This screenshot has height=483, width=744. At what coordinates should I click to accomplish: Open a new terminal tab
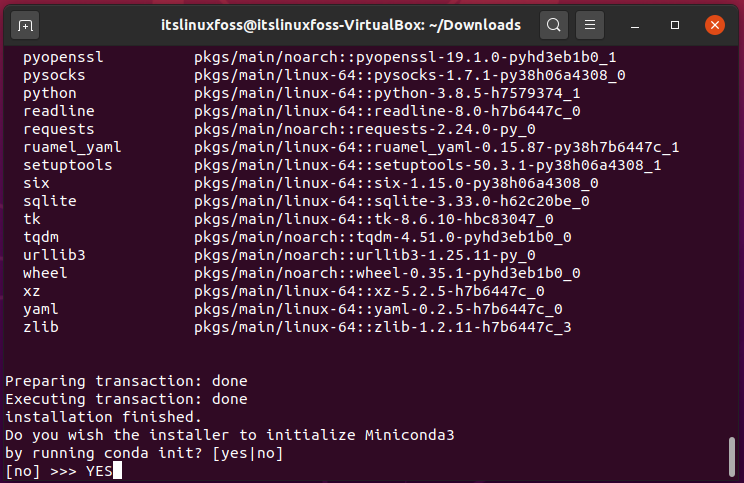[25, 25]
